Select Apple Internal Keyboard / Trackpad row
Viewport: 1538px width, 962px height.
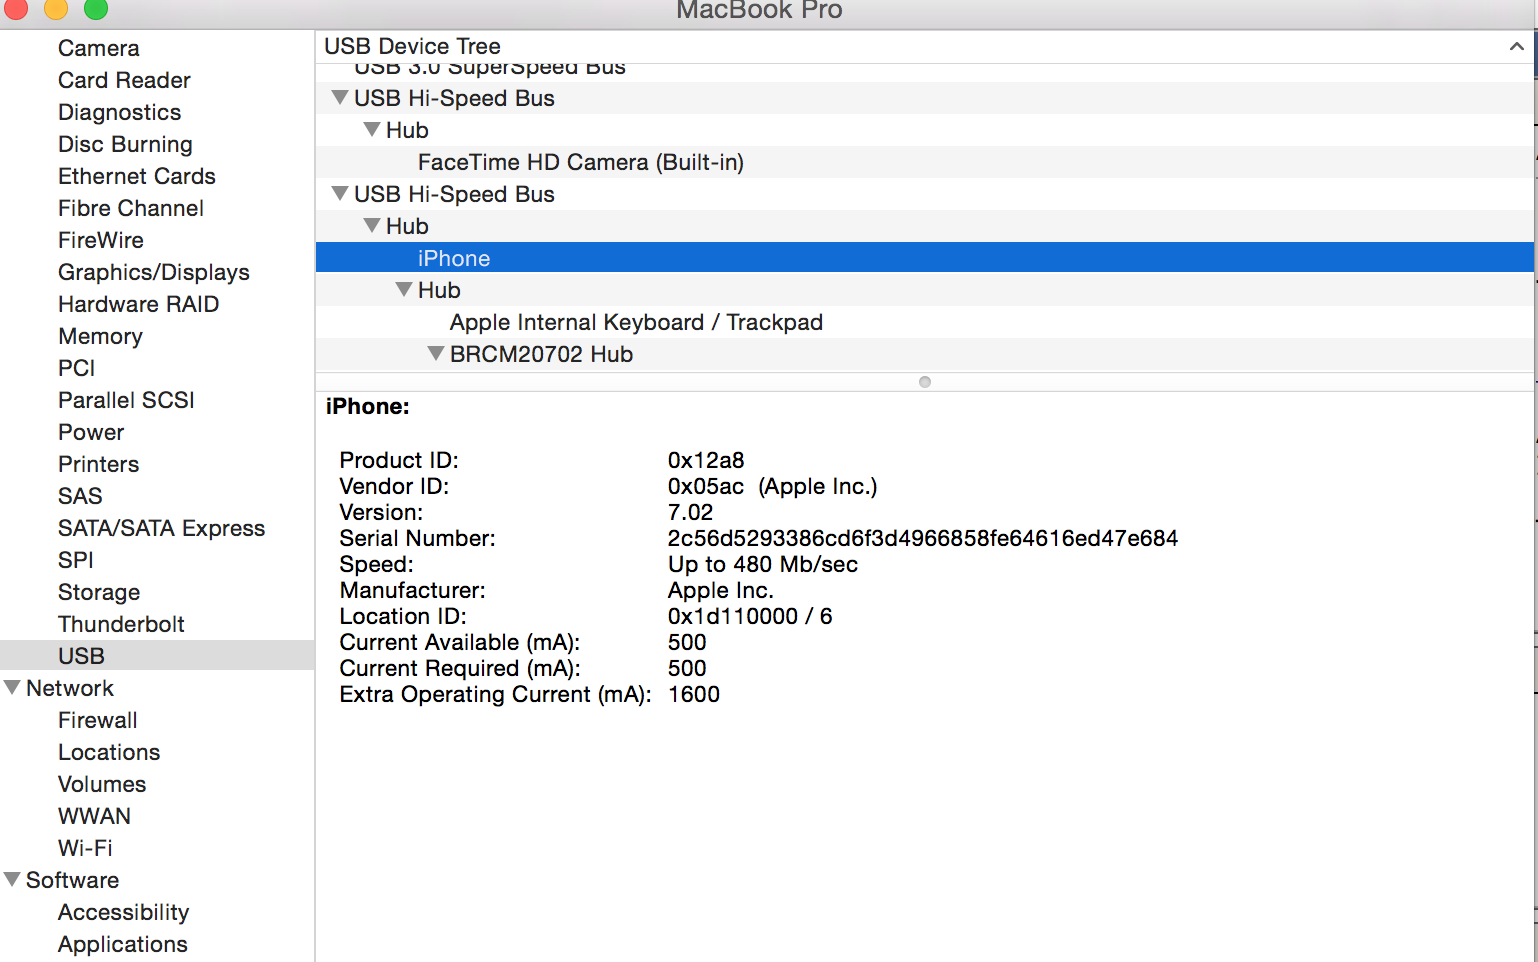(x=925, y=322)
